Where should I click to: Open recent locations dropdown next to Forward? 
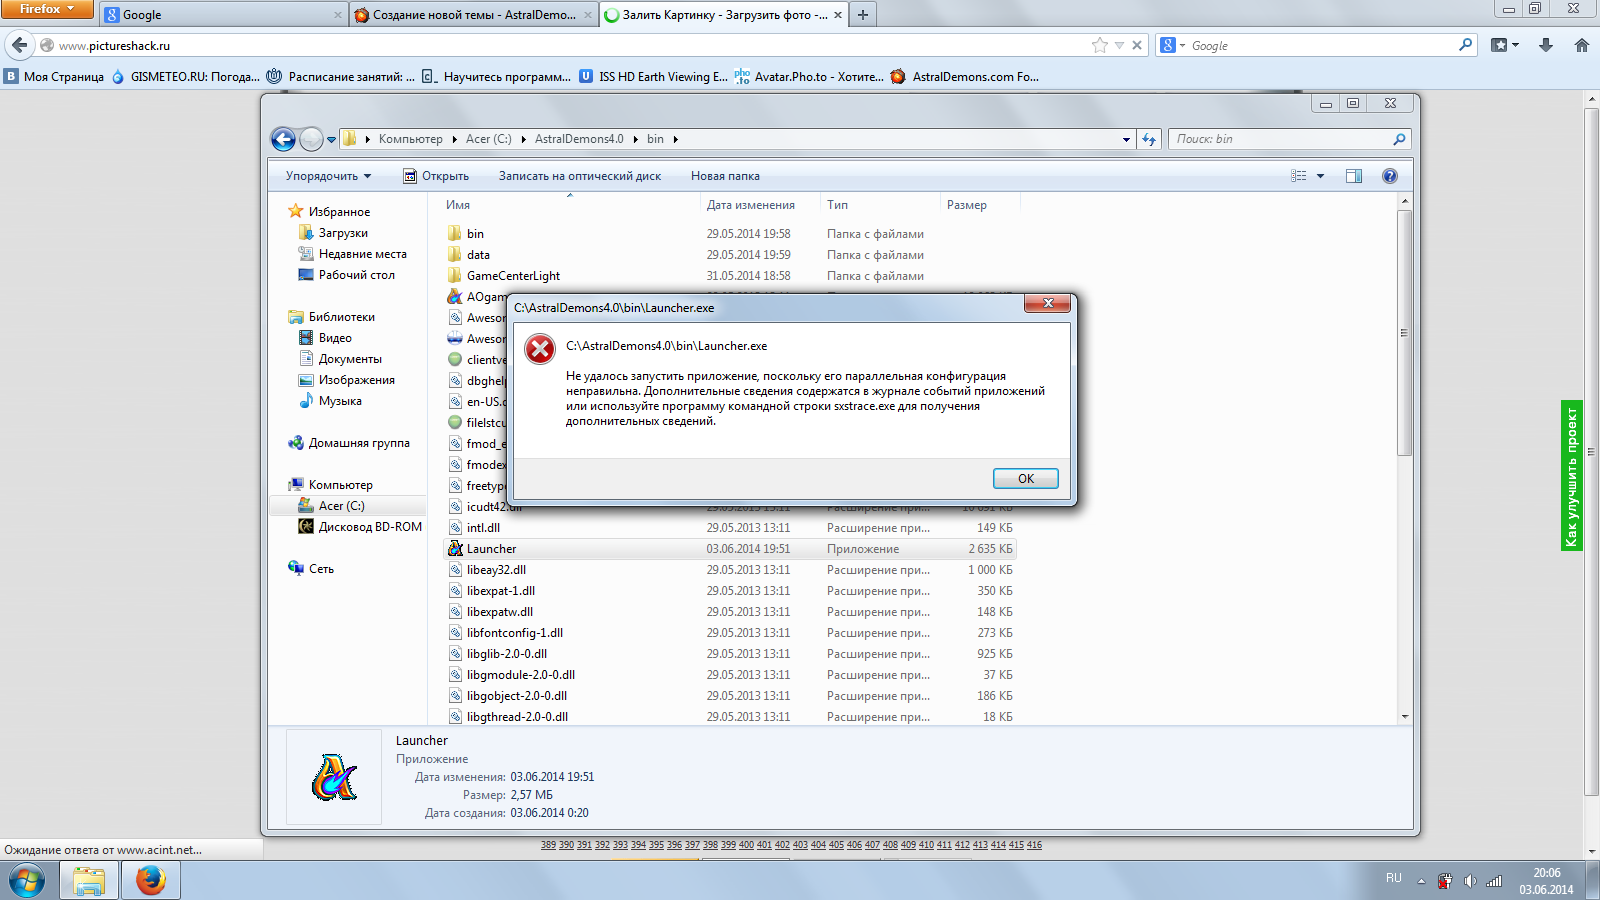[x=332, y=140]
